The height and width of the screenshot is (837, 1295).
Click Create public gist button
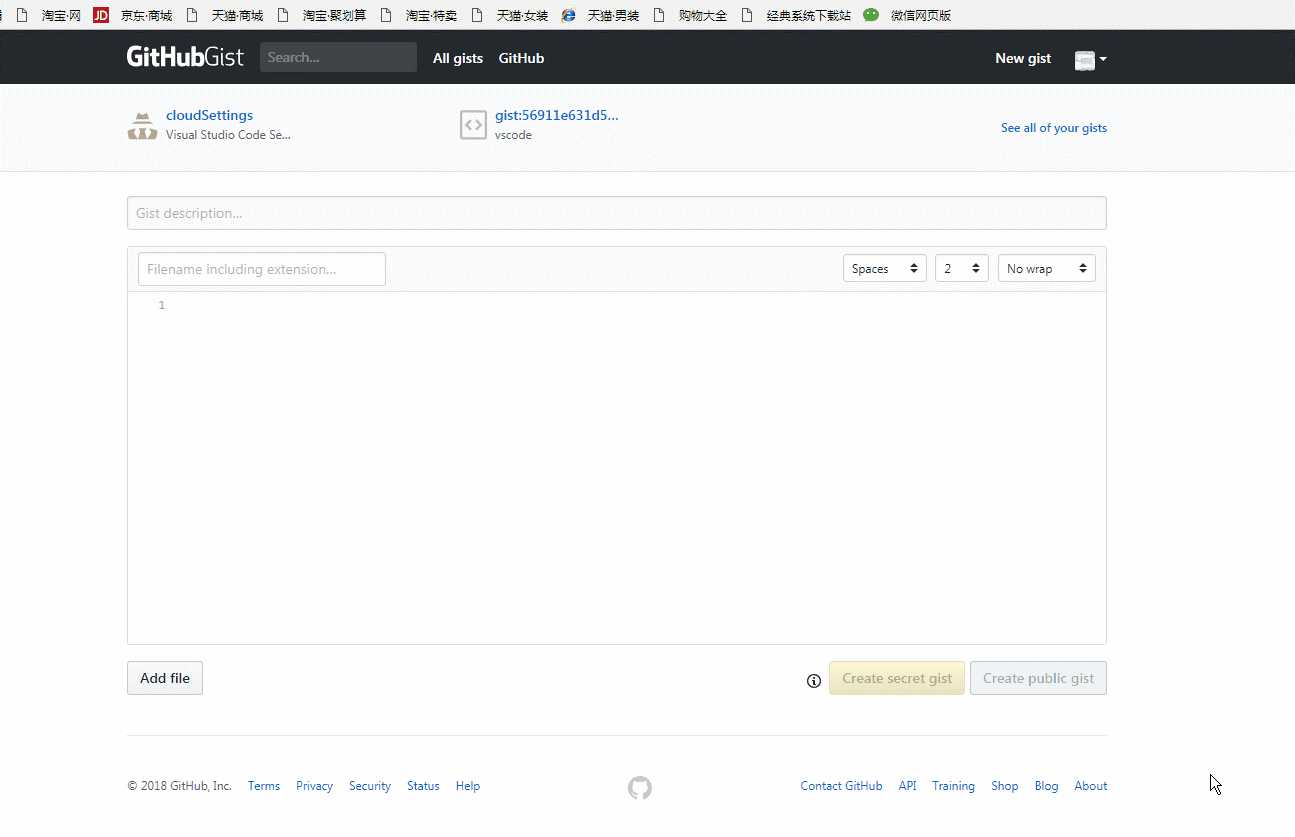(x=1038, y=678)
